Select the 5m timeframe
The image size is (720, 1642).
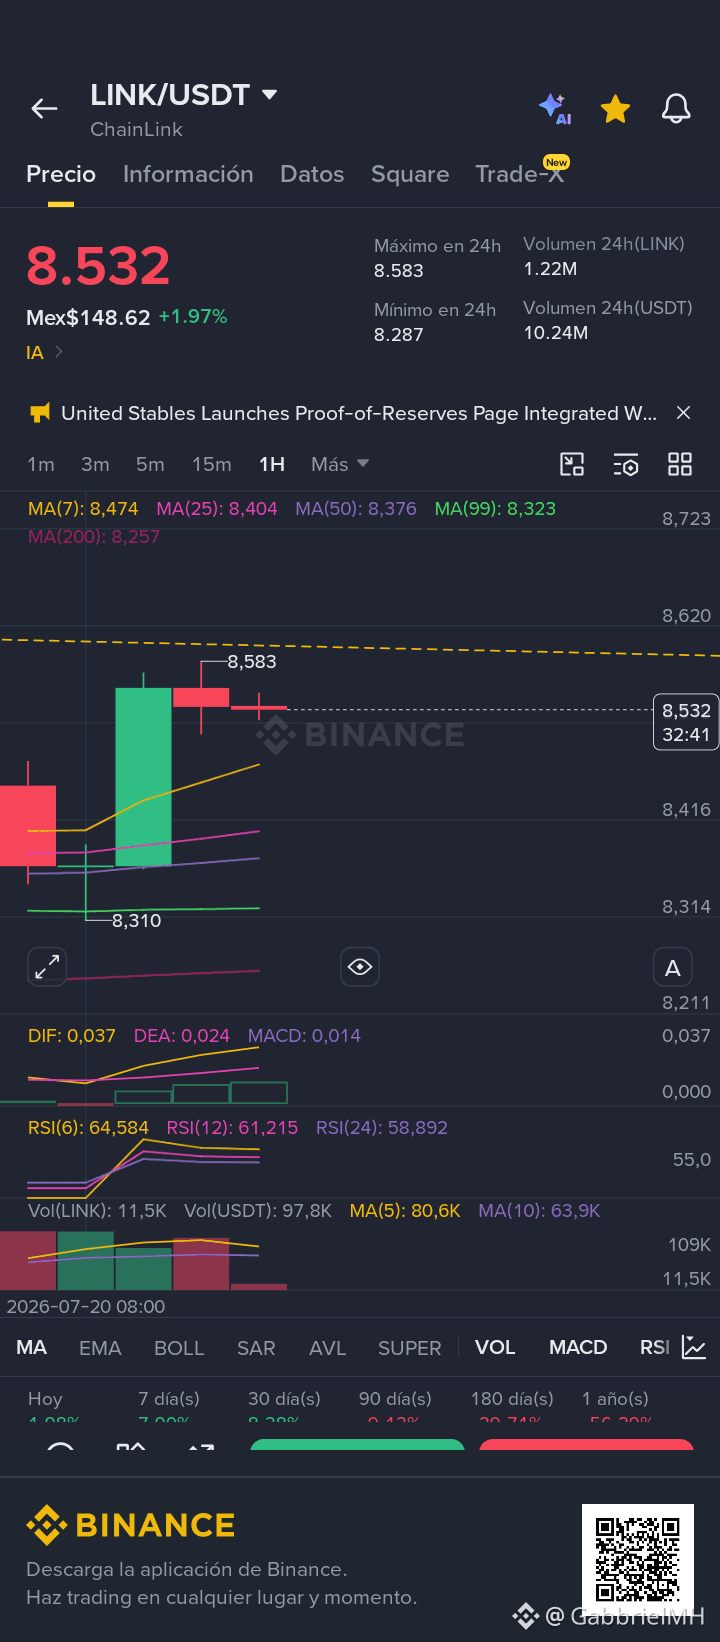tap(150, 464)
